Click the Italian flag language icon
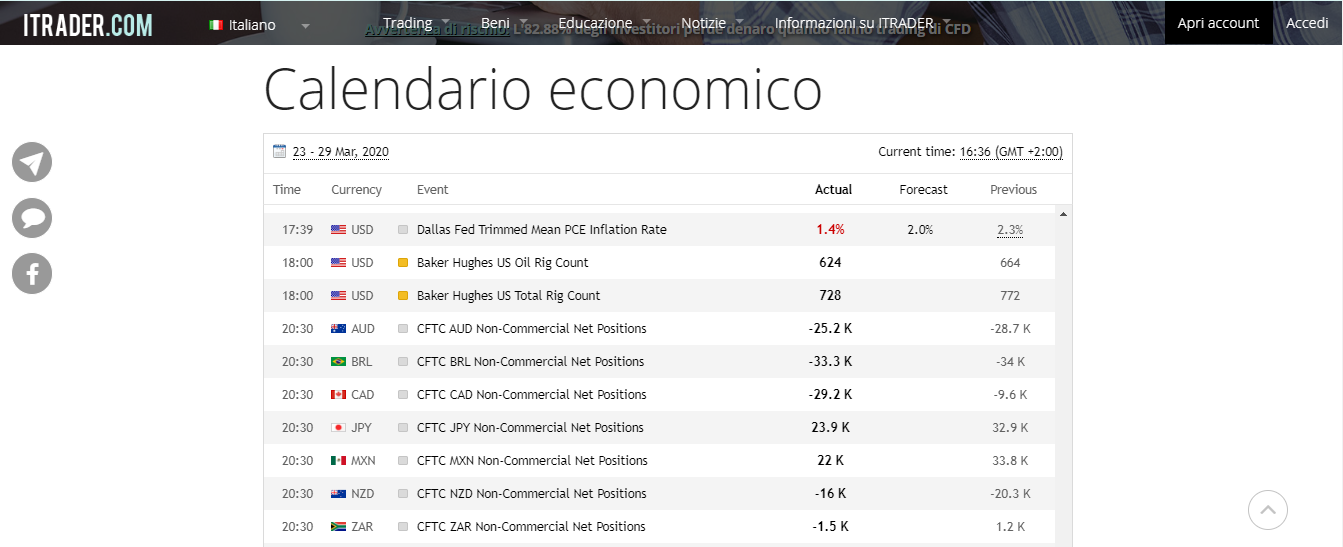The image size is (1343, 547). pos(216,25)
